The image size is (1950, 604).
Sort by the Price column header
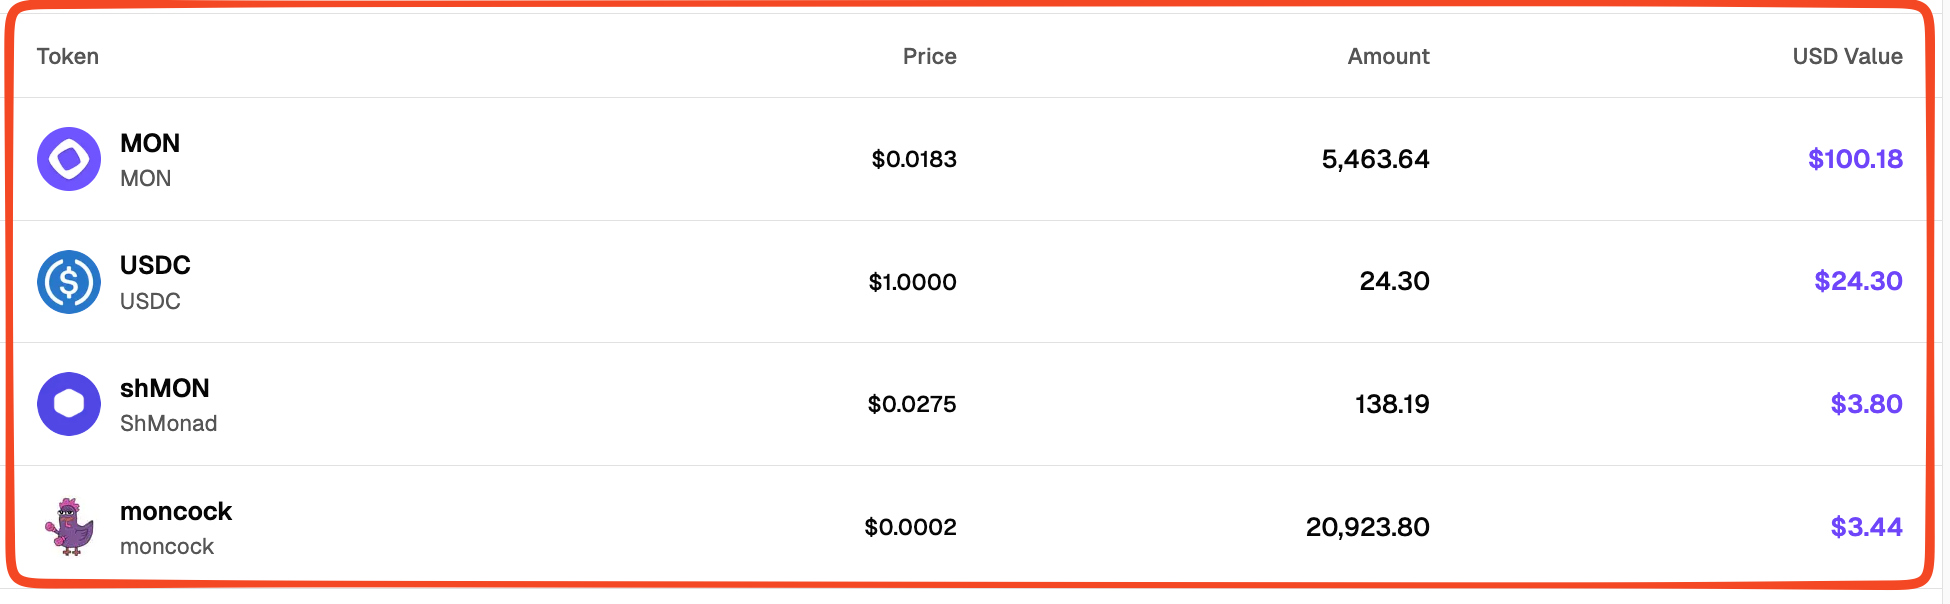click(929, 57)
